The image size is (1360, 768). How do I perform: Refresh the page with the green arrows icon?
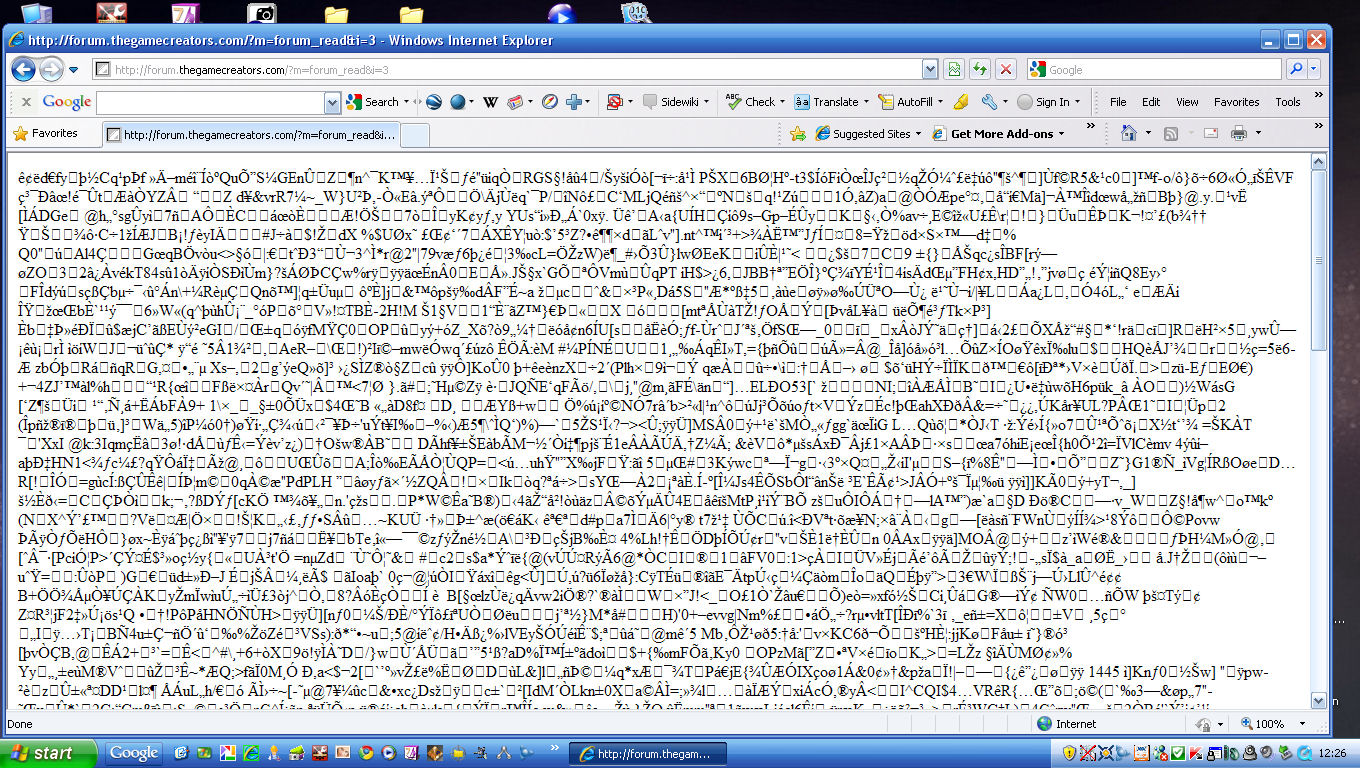tap(980, 70)
